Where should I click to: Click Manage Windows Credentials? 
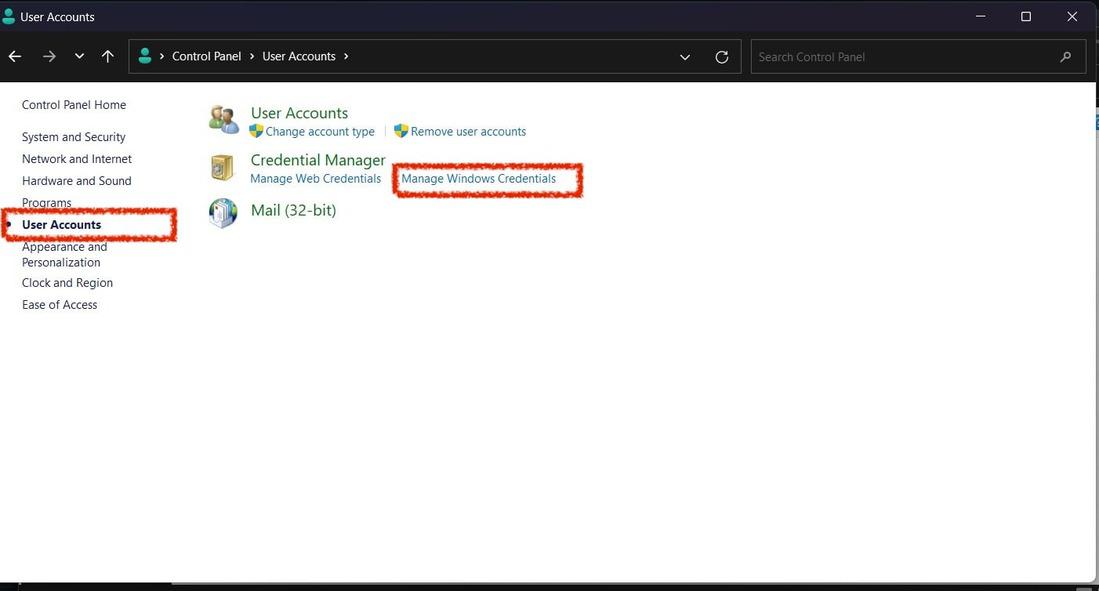pos(479,179)
